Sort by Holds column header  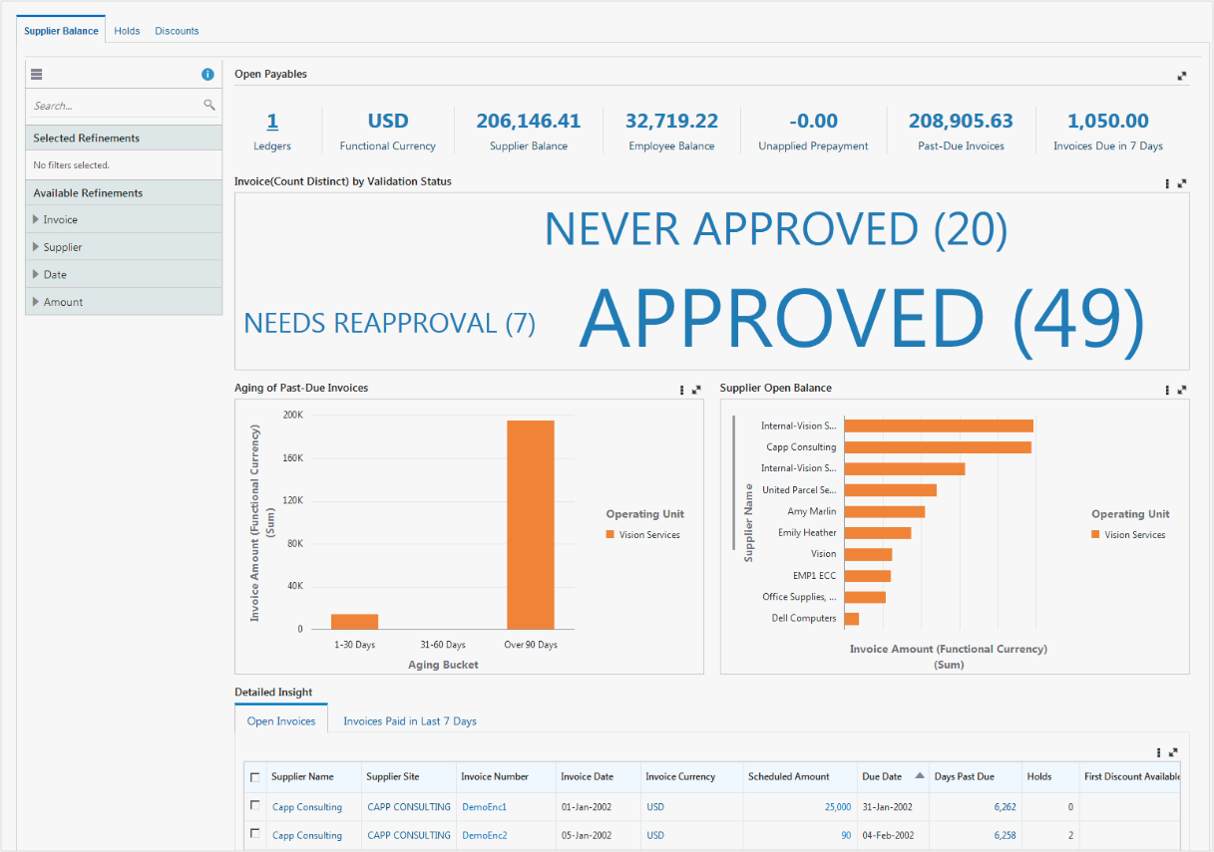[1039, 777]
